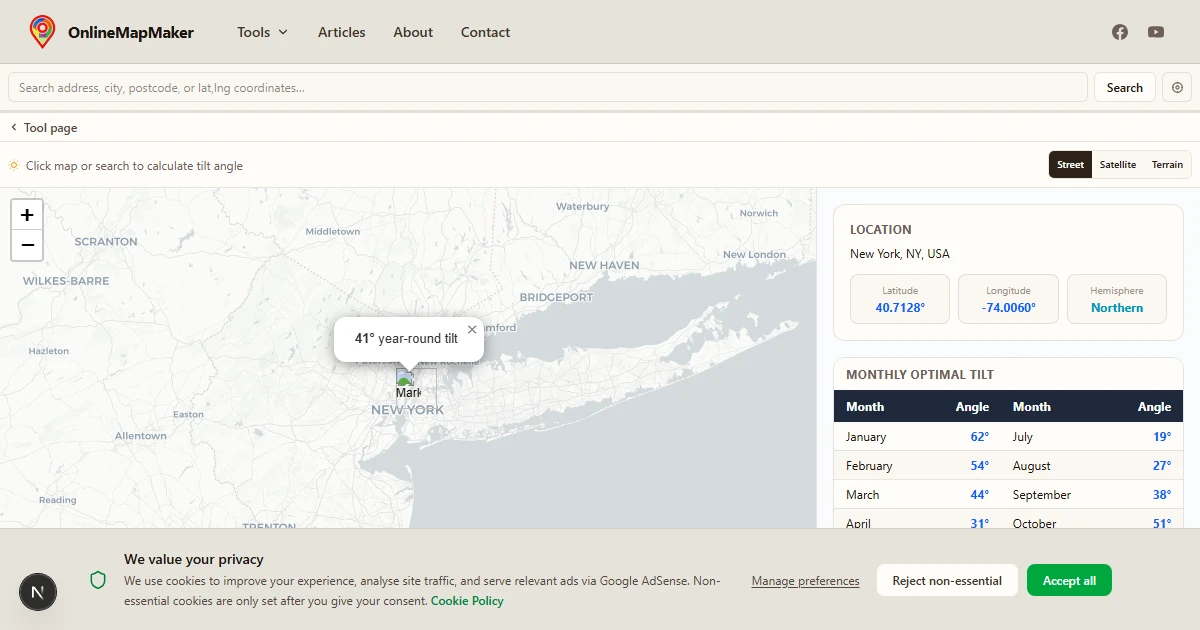Viewport: 1200px width, 630px height.
Task: Click Easton label on the map
Action: click(x=188, y=414)
